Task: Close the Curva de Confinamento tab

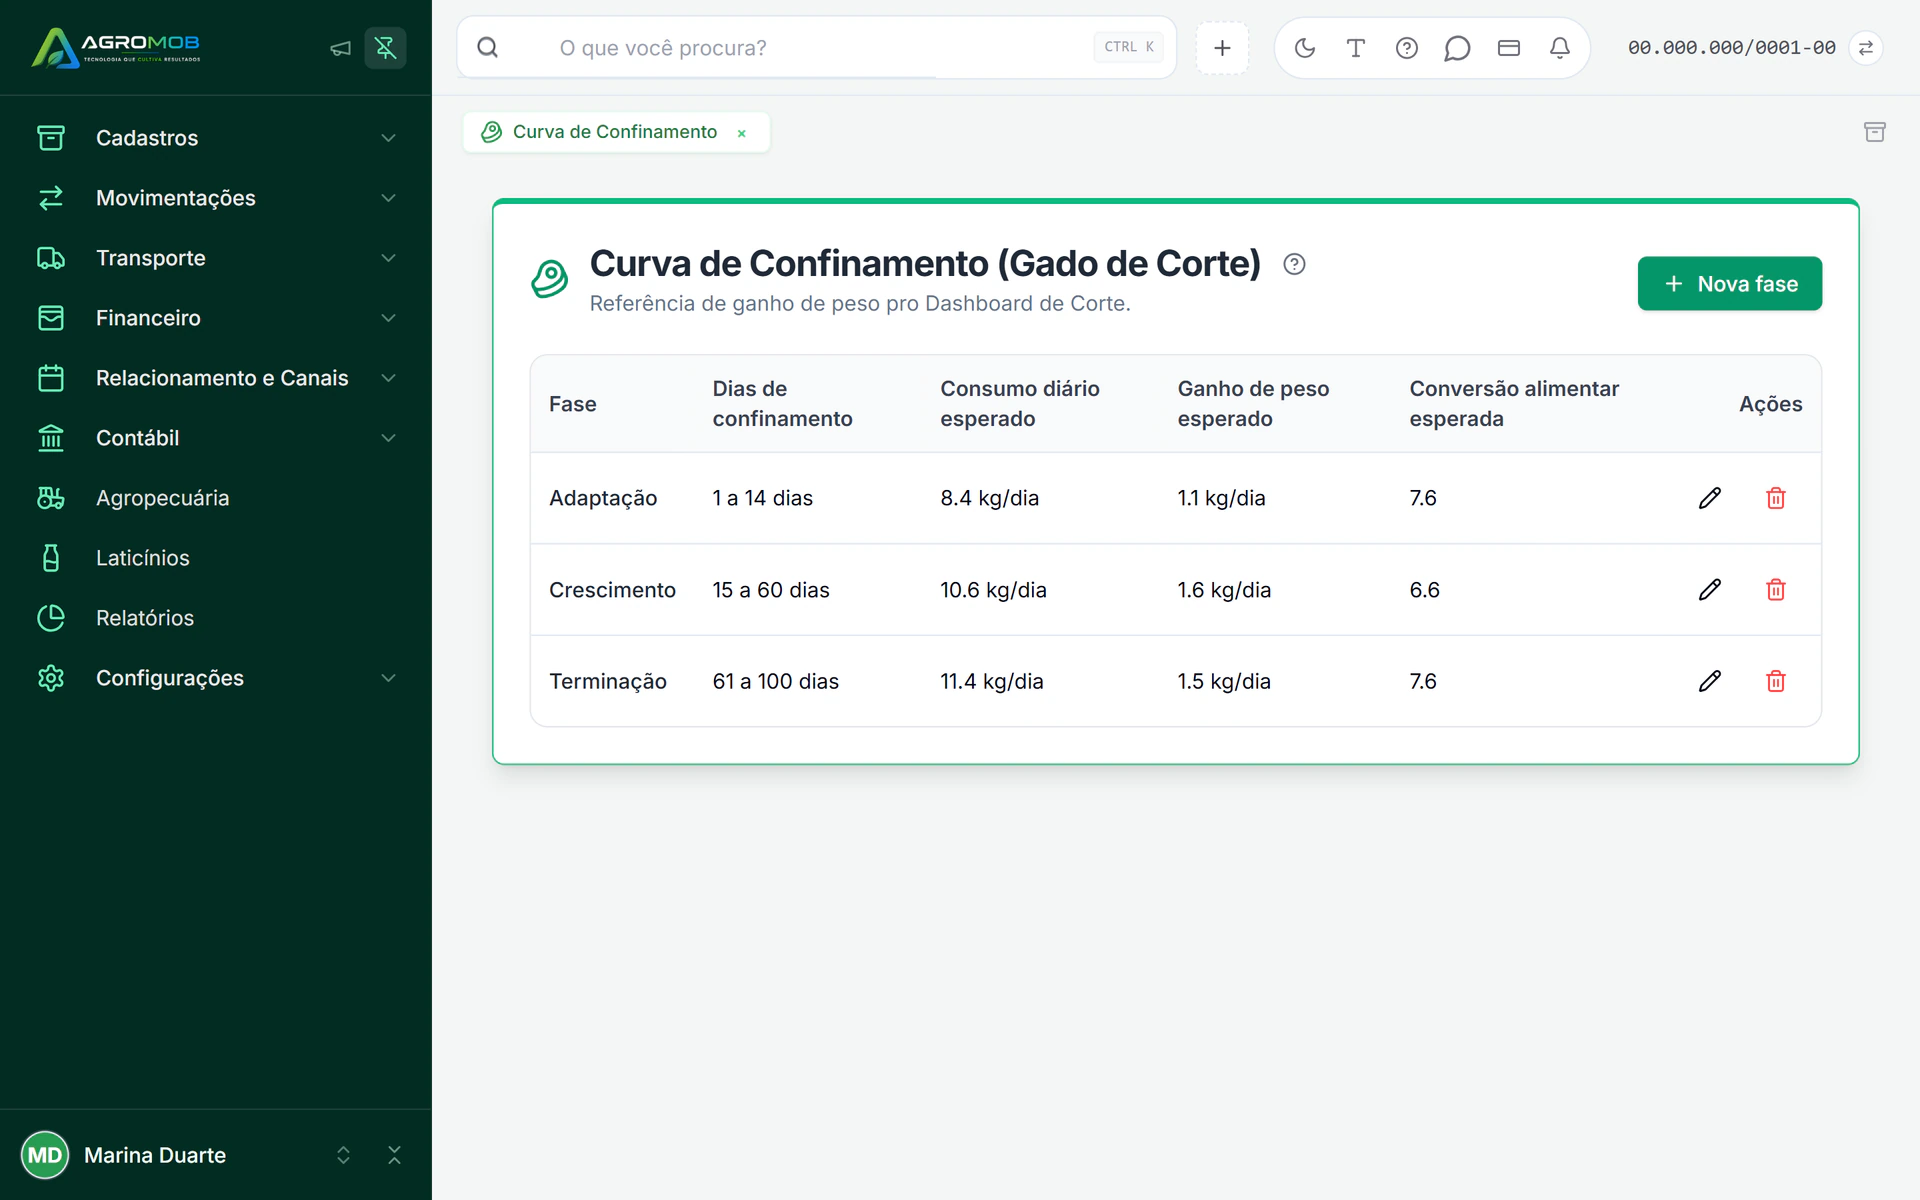Action: 741,133
